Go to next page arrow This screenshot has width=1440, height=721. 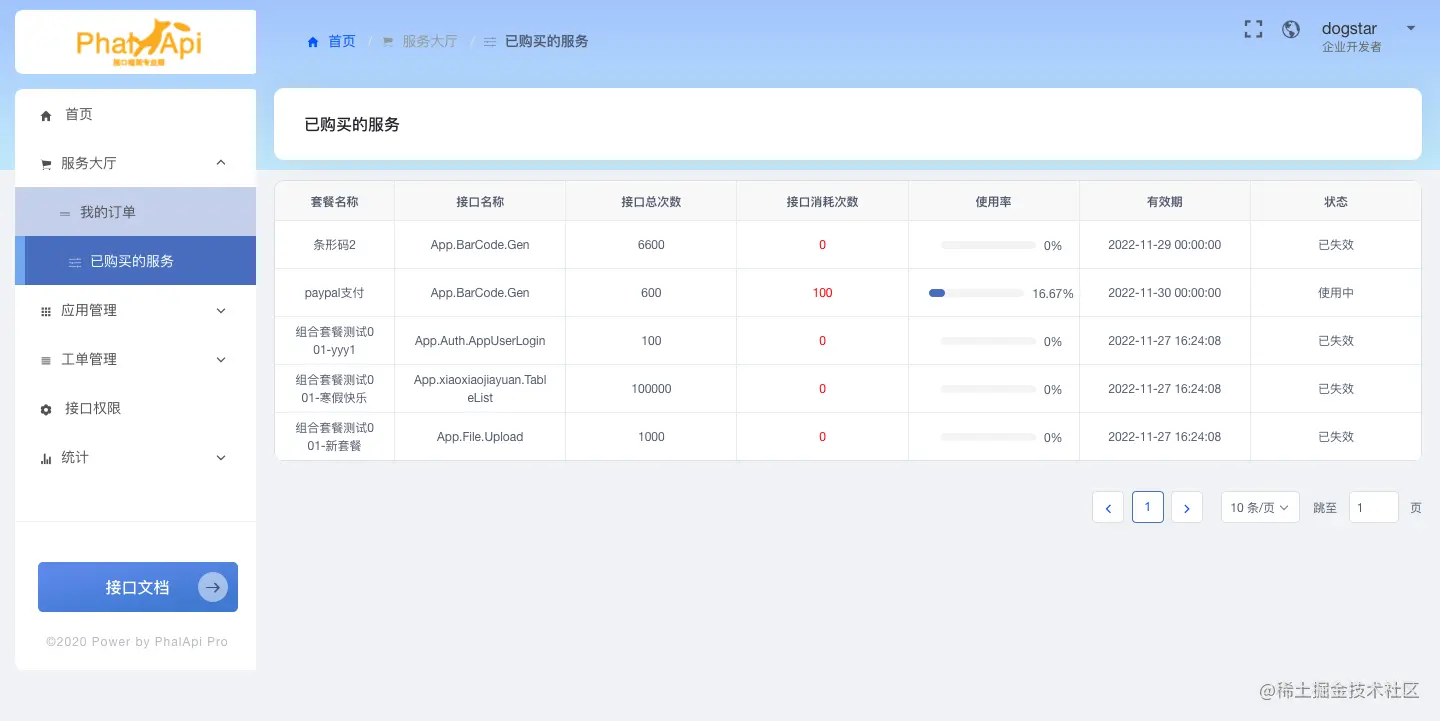(x=1186, y=507)
